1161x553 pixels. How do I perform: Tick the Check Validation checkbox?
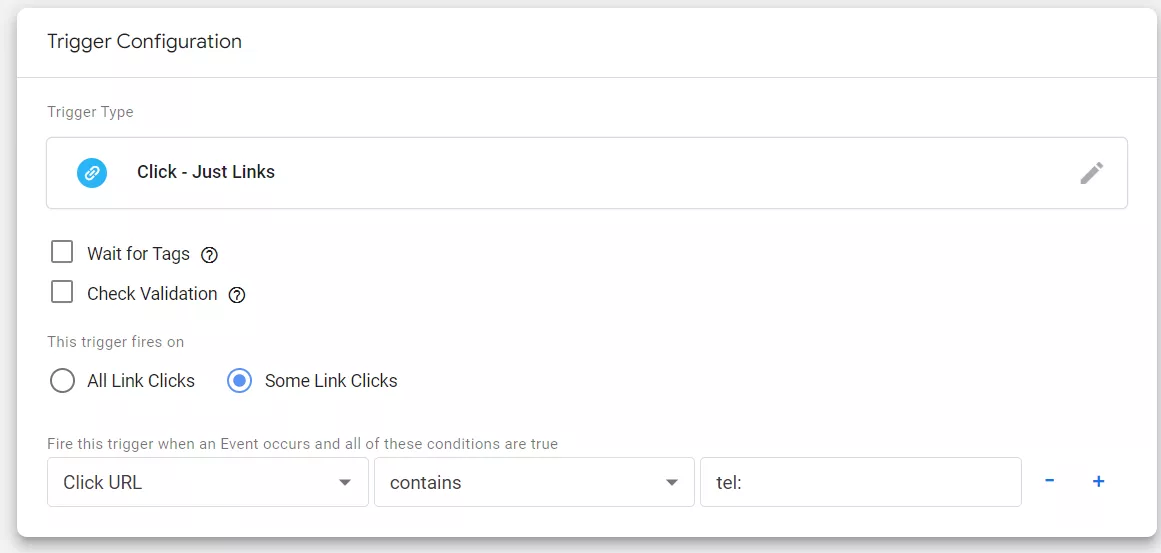coord(62,292)
